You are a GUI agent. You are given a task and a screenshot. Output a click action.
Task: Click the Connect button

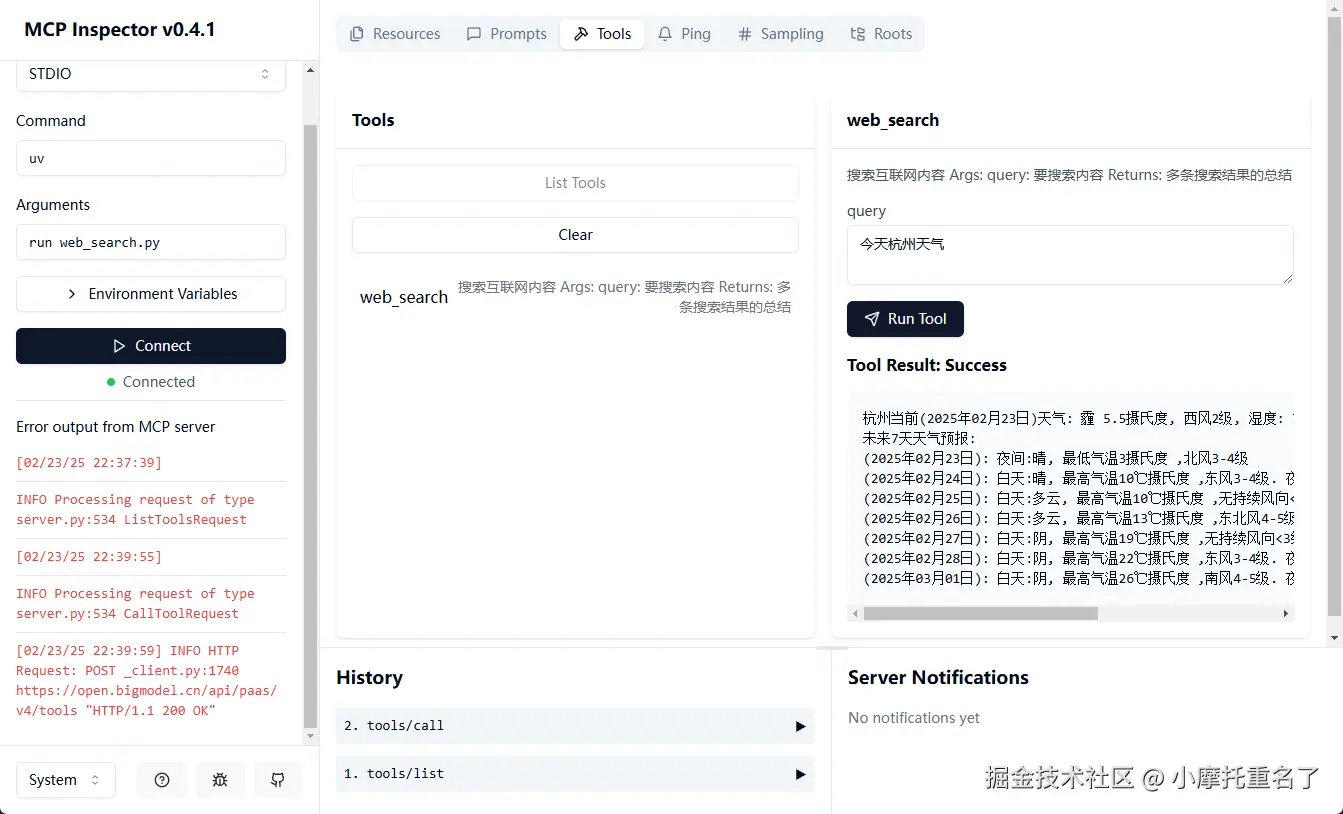pos(151,346)
